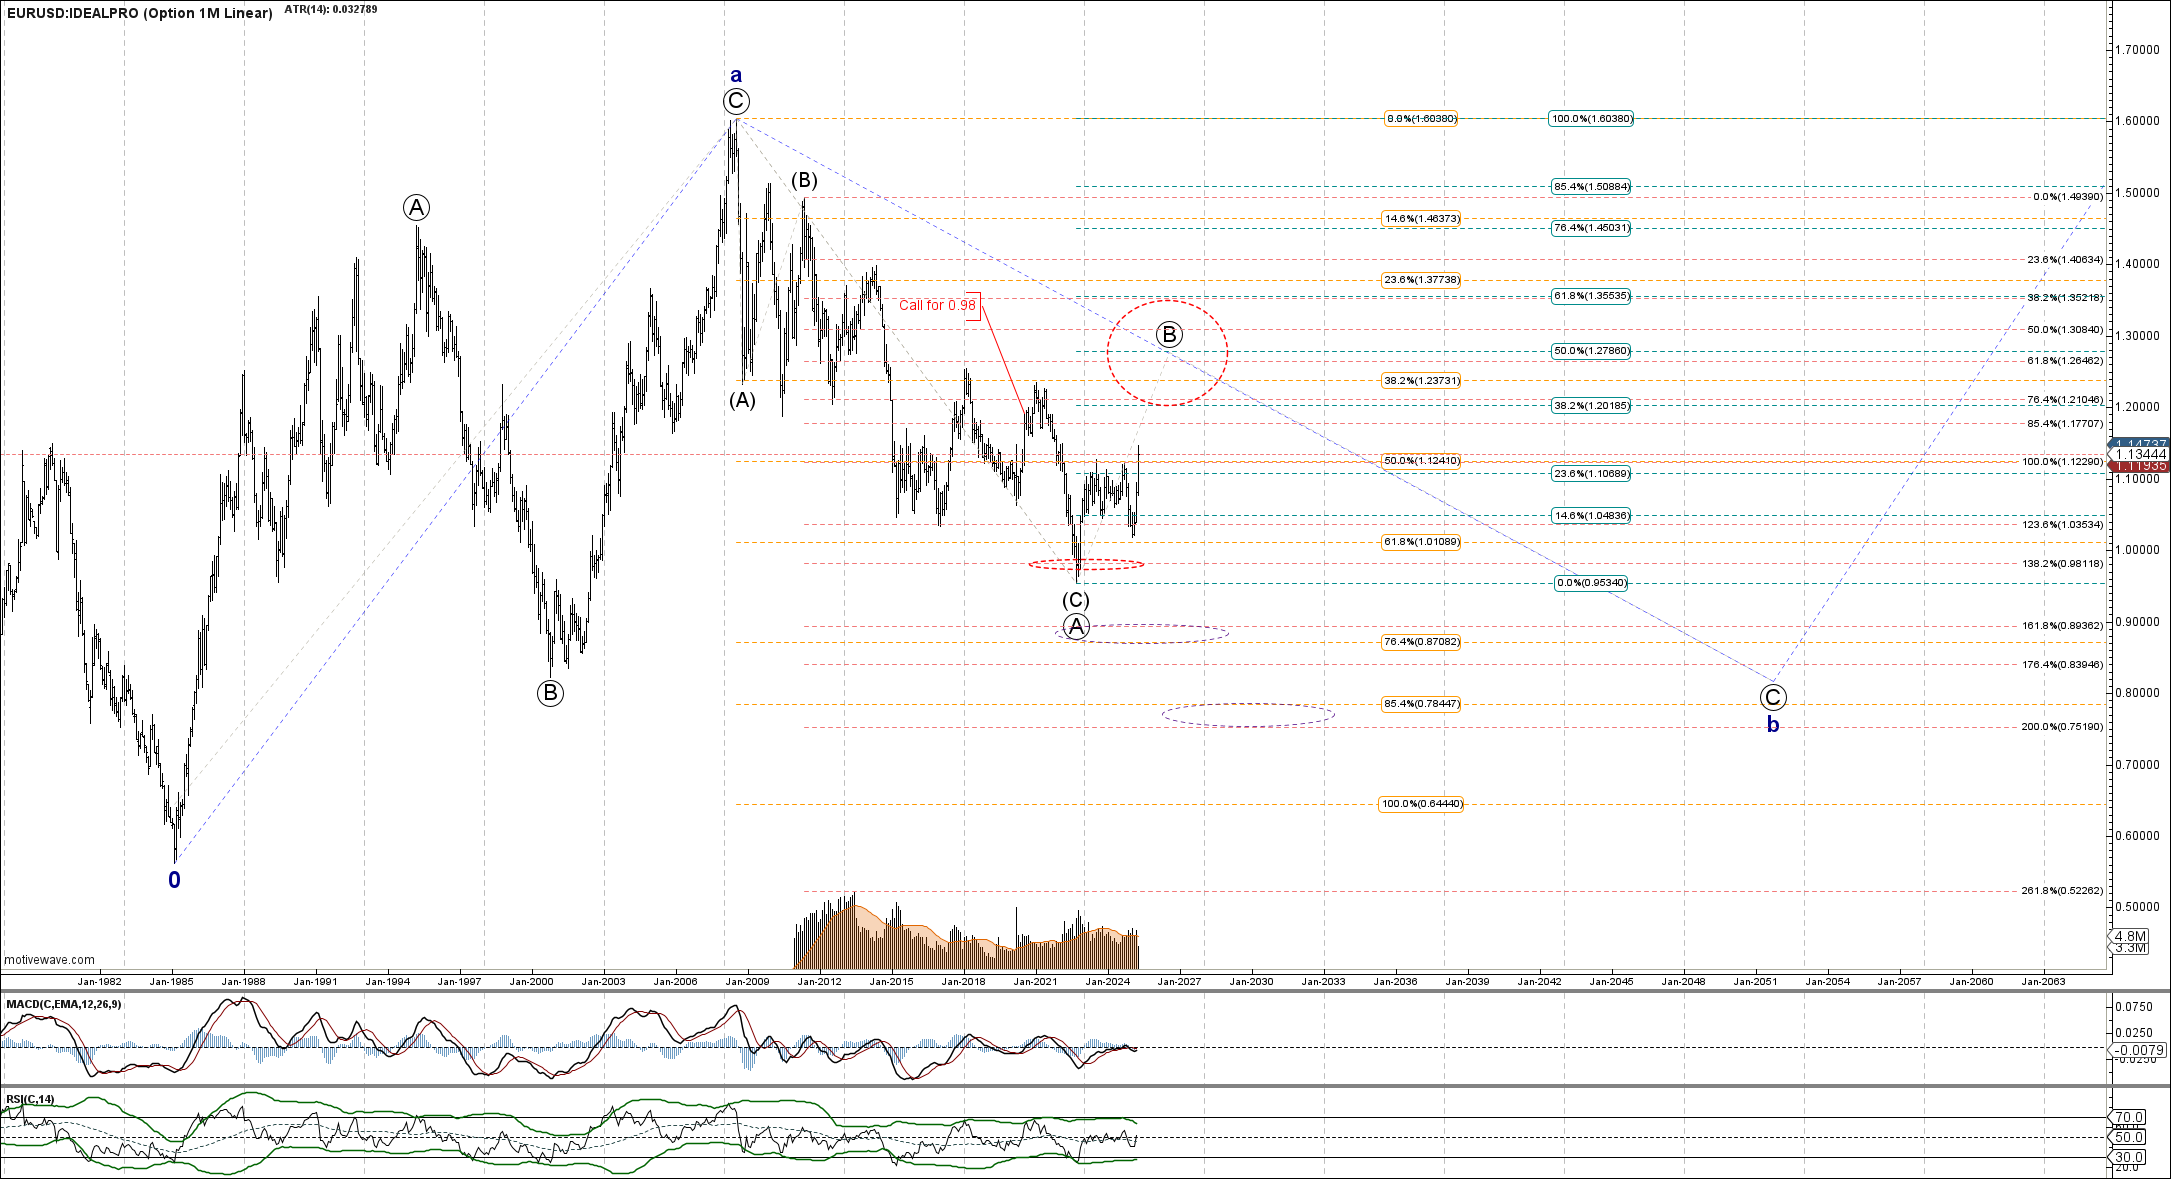Screen dimensions: 2171x1179
Task: Click the 50.0%(1.27860) teal Fibonacci label
Action: [1591, 351]
